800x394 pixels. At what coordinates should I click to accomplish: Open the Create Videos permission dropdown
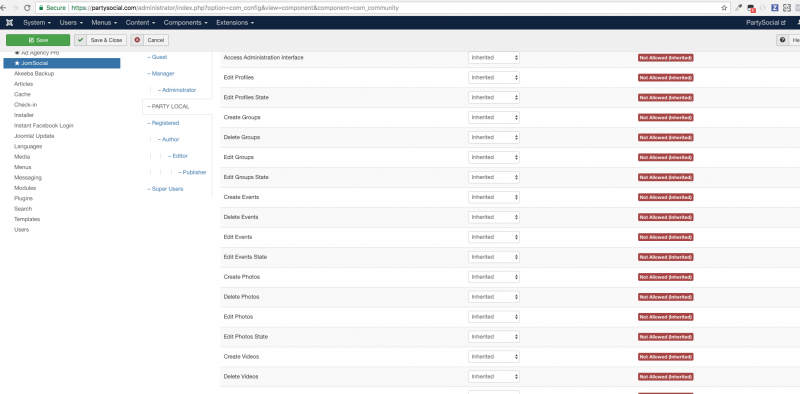pos(494,356)
